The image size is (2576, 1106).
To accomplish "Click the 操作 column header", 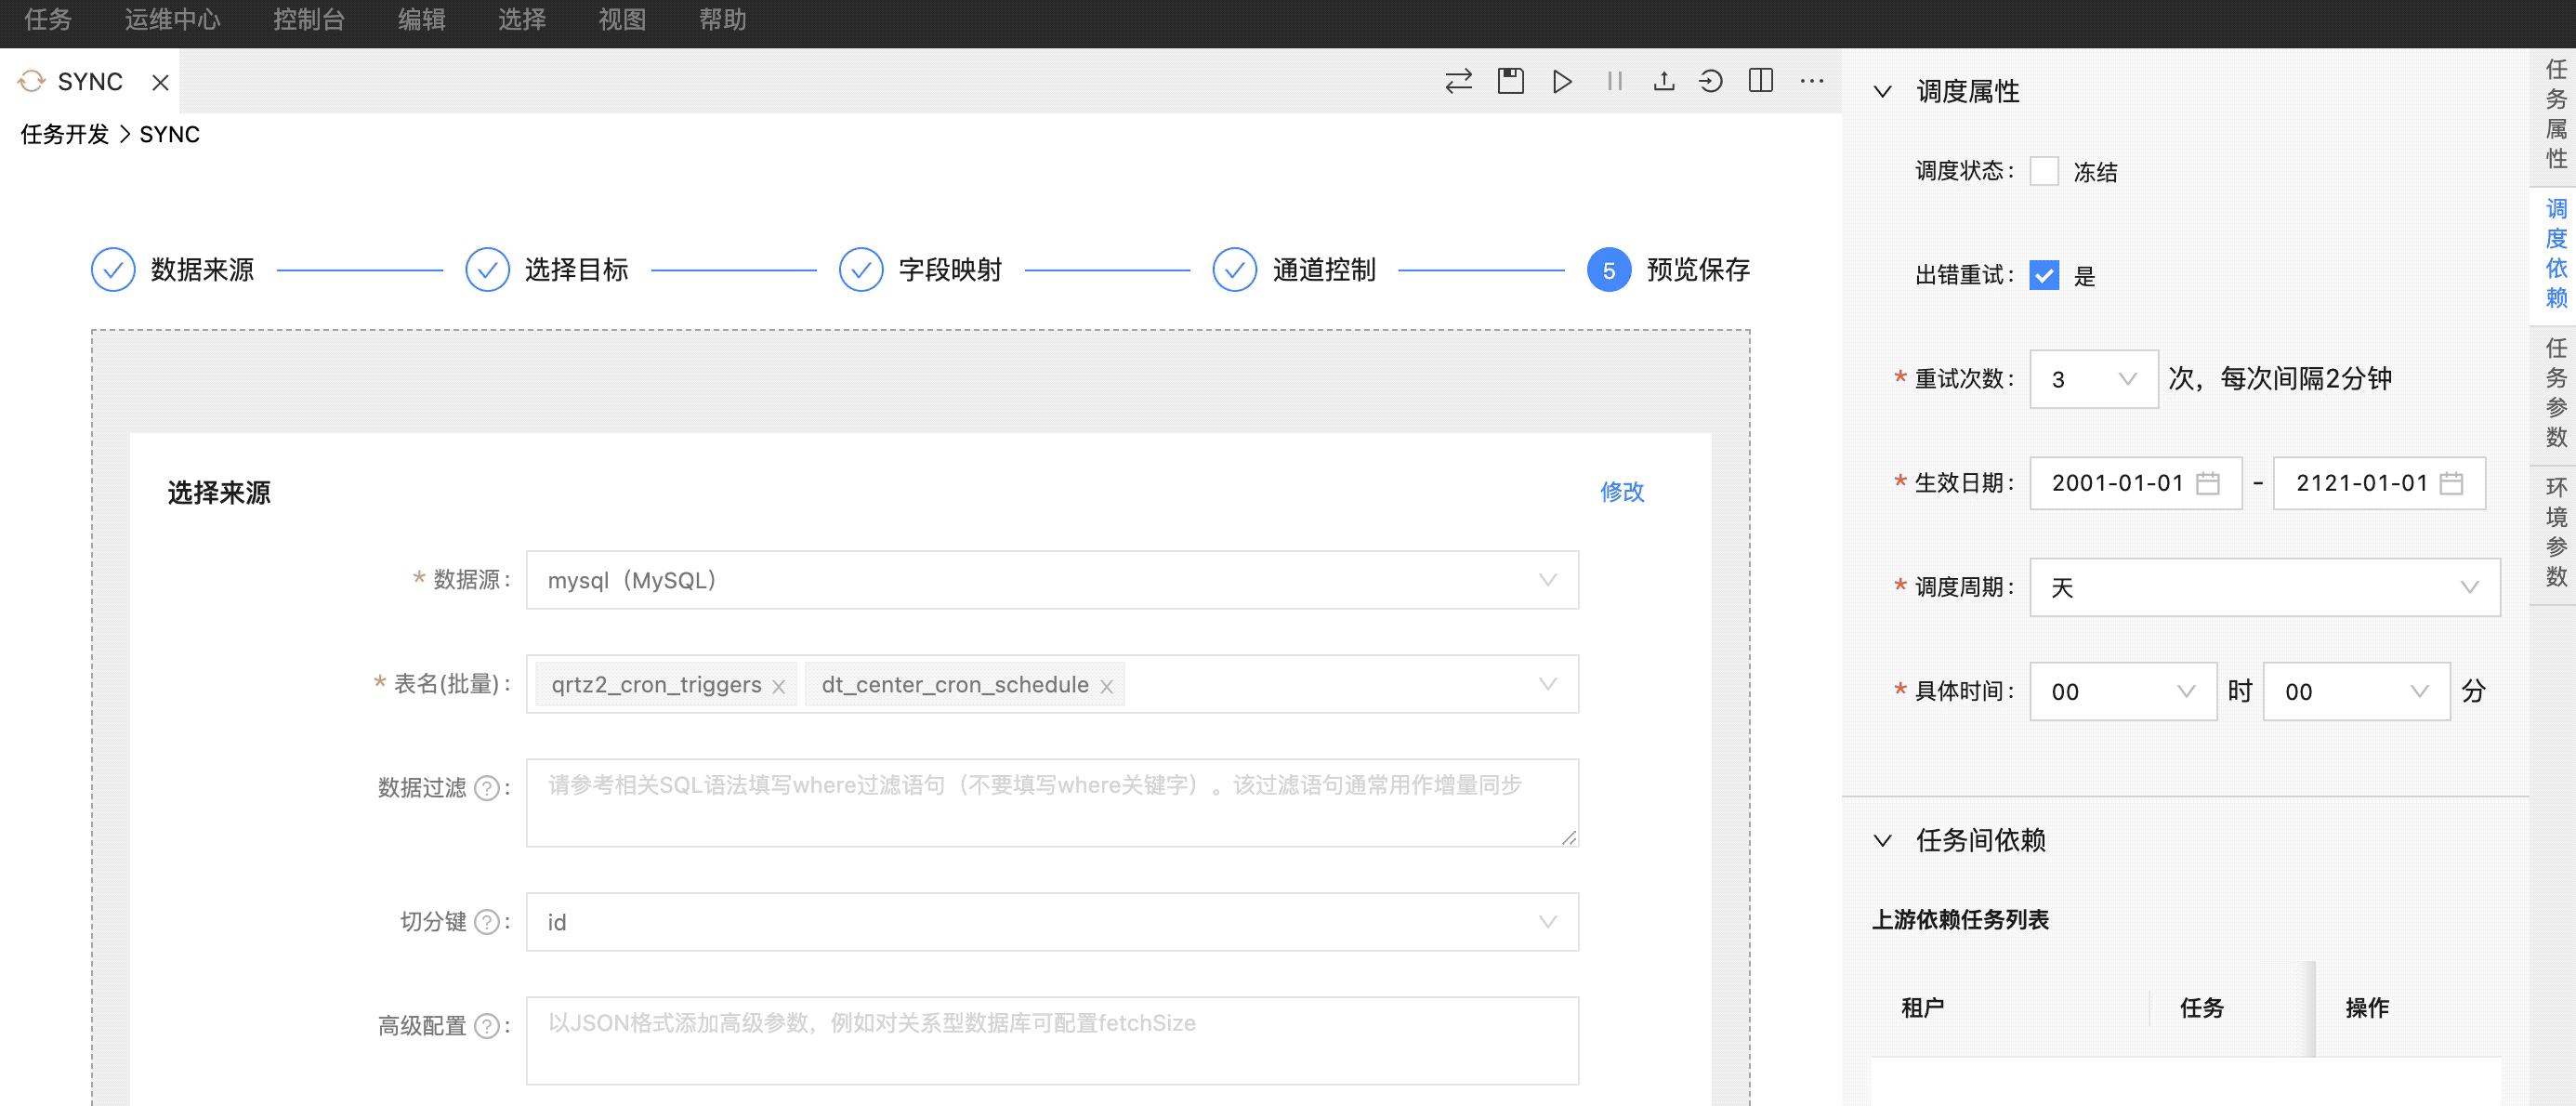I will tap(2367, 1008).
